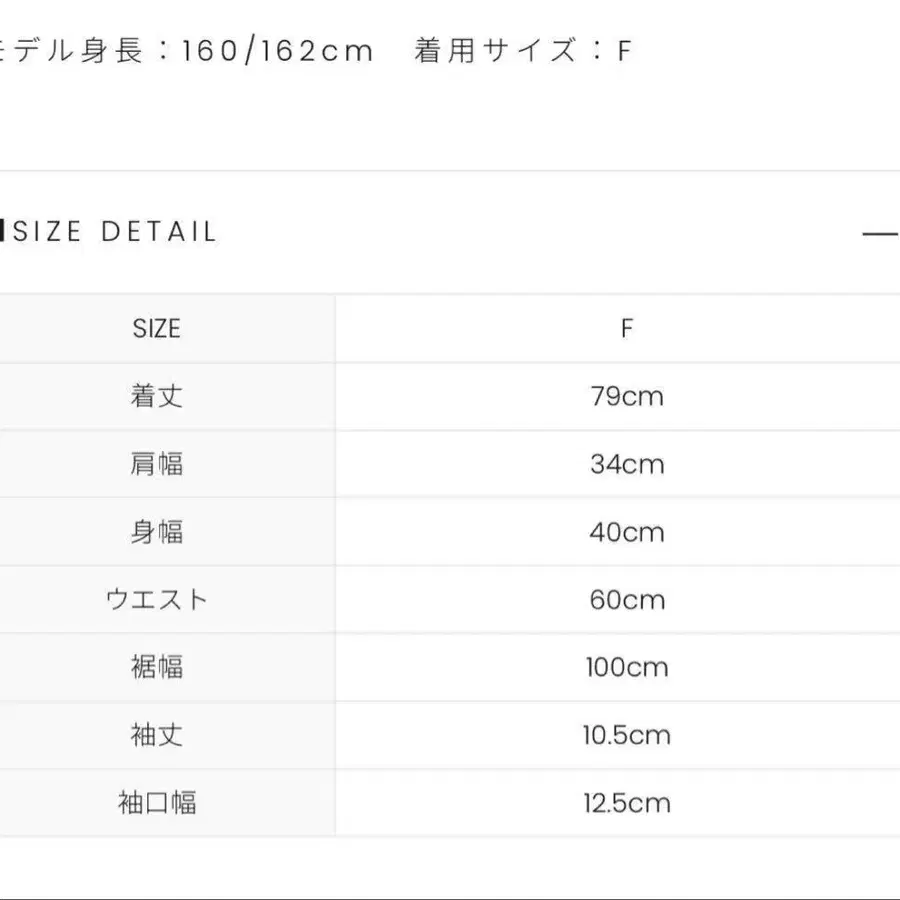900x900 pixels.
Task: Click the 袖口幅 row label
Action: 157,803
